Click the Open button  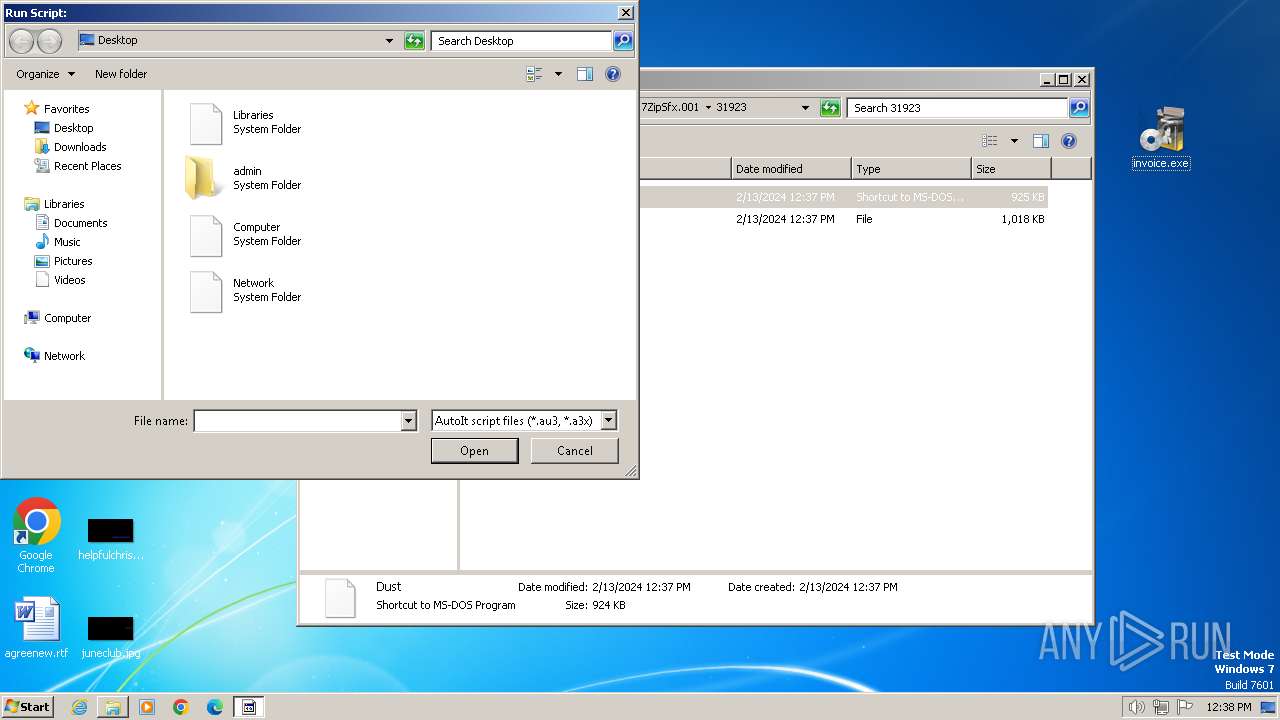(x=474, y=451)
